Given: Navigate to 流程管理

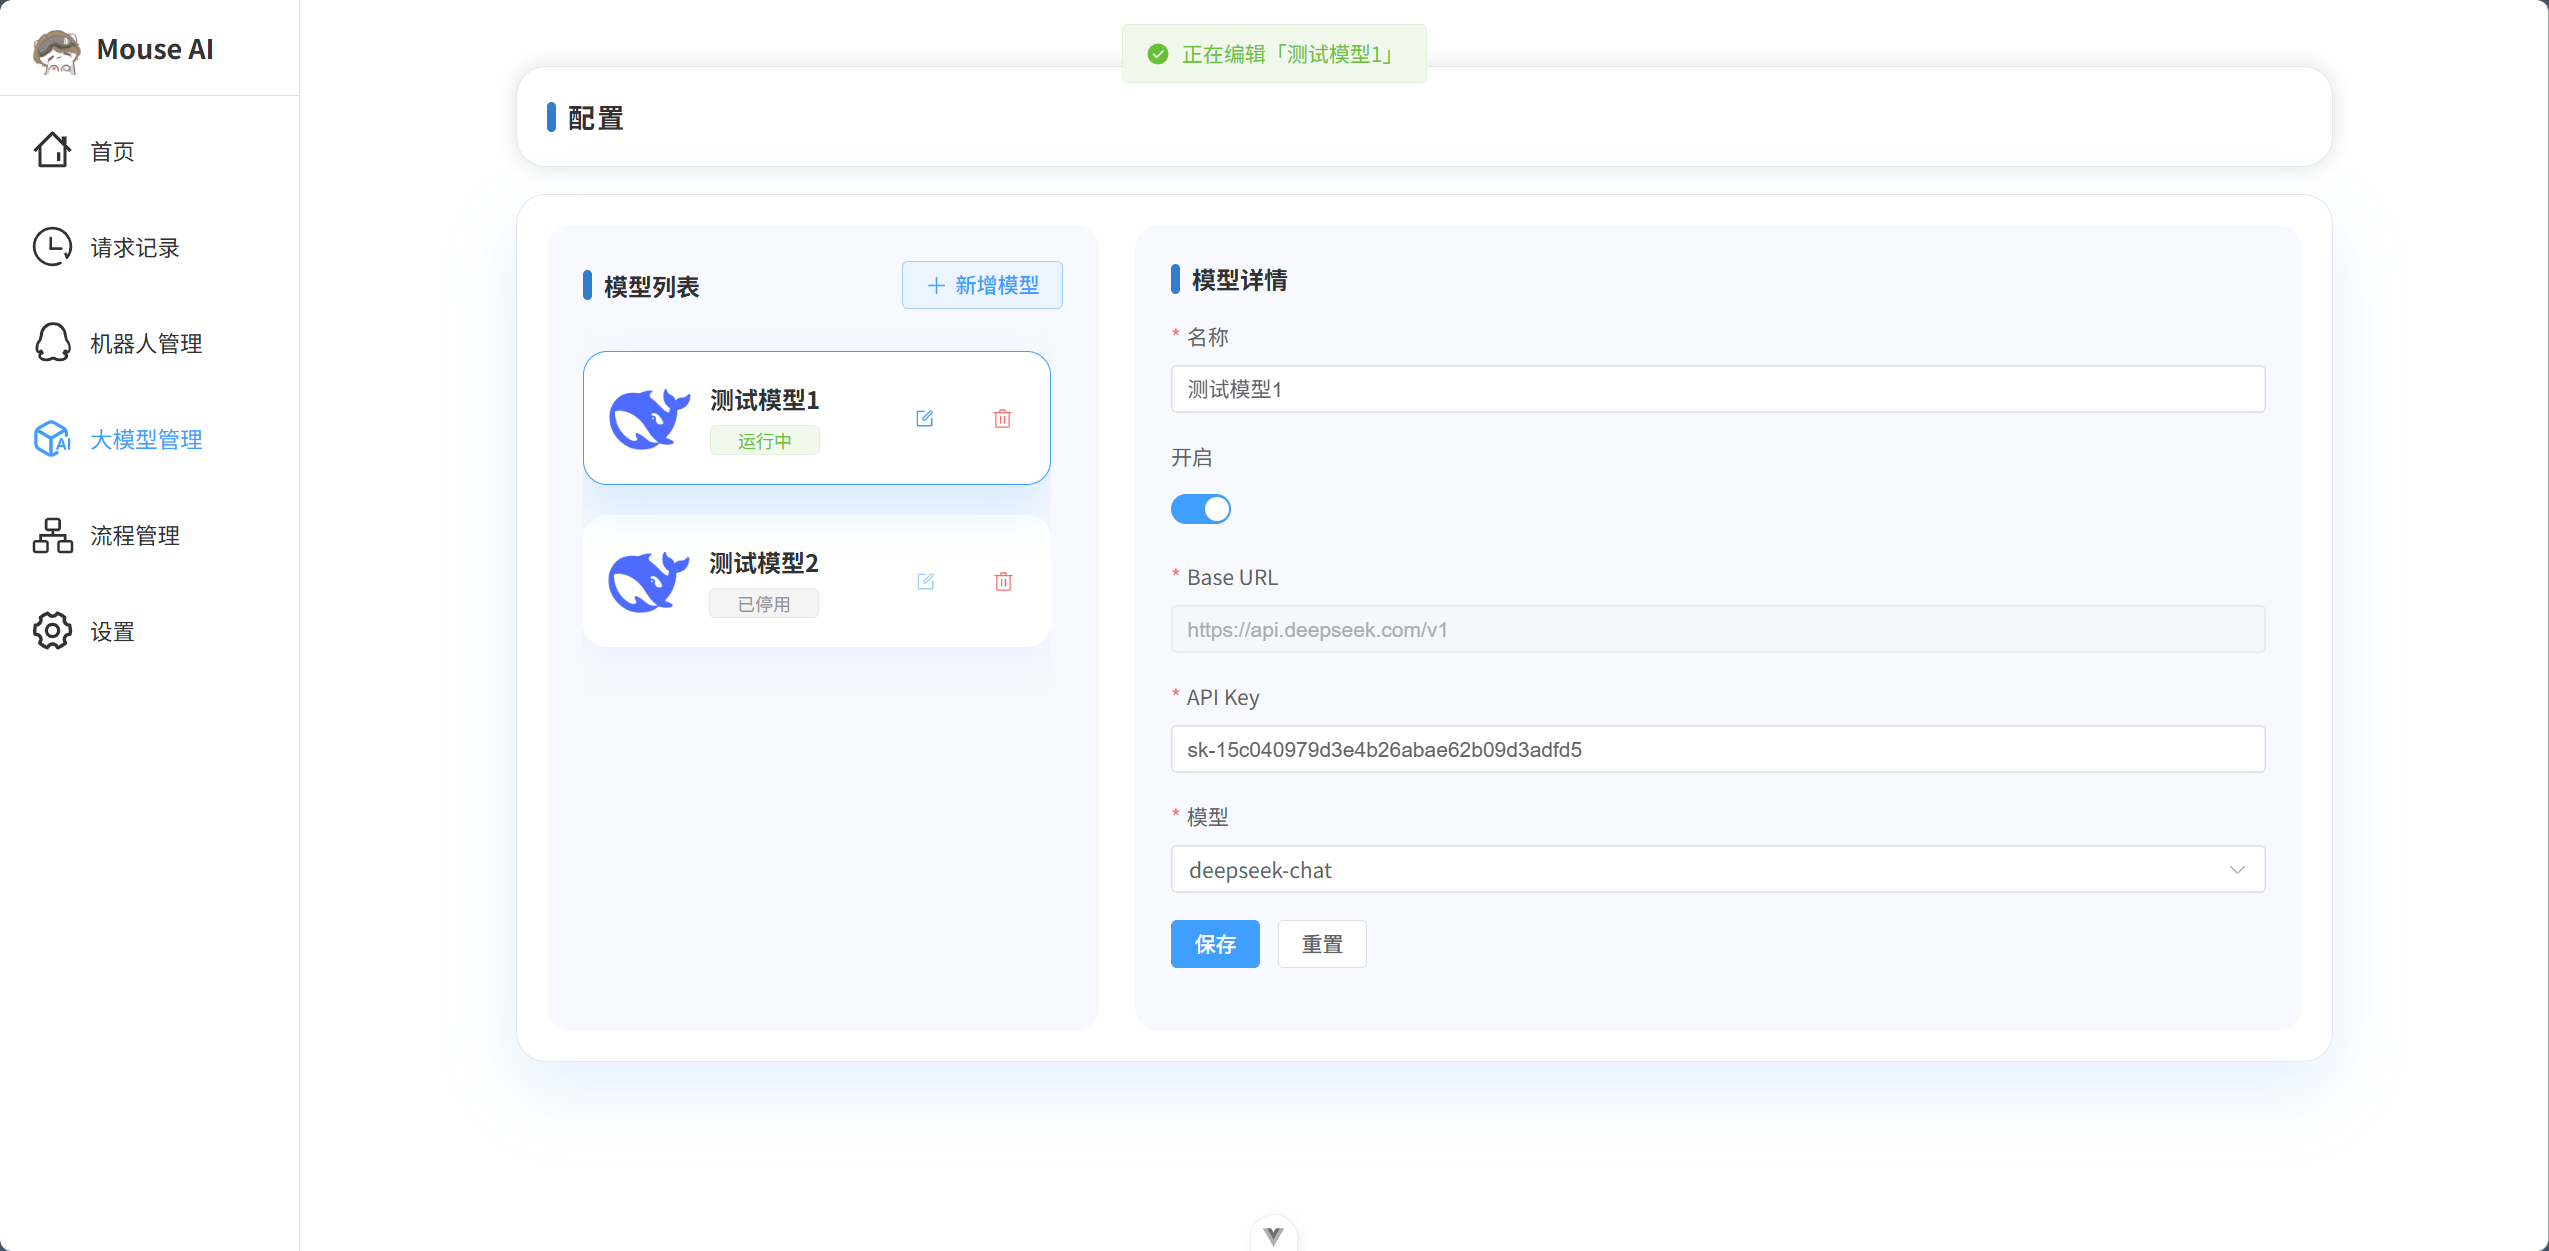Looking at the screenshot, I should pyautogui.click(x=134, y=535).
